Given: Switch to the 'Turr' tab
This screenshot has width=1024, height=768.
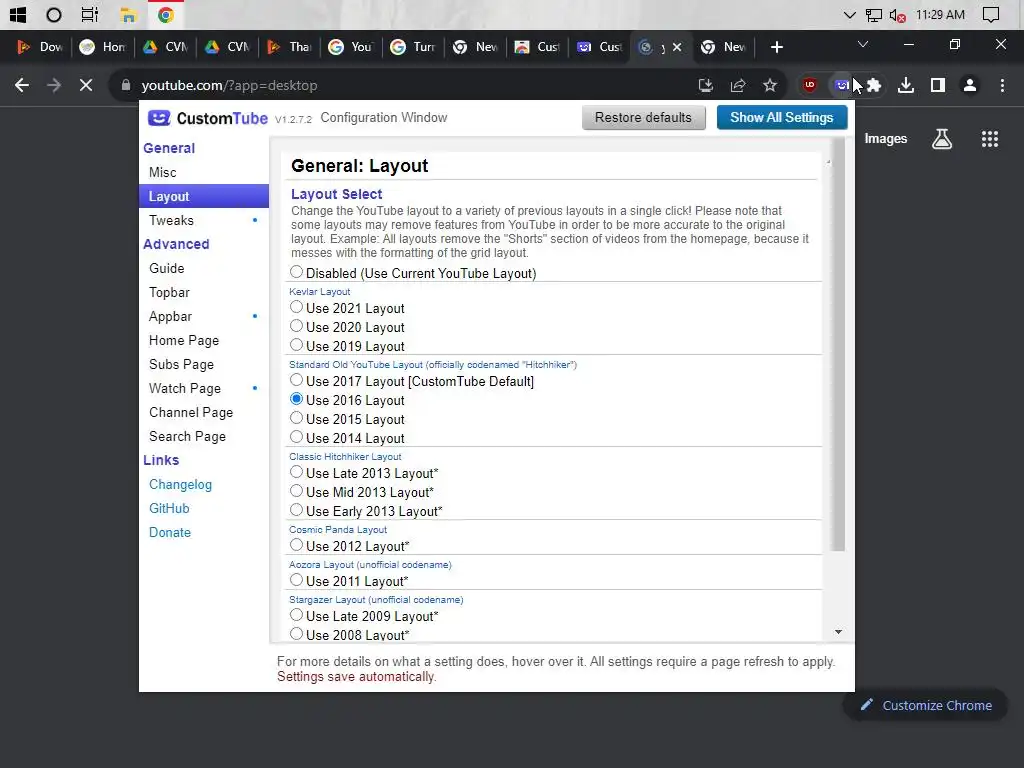Looking at the screenshot, I should (414, 47).
